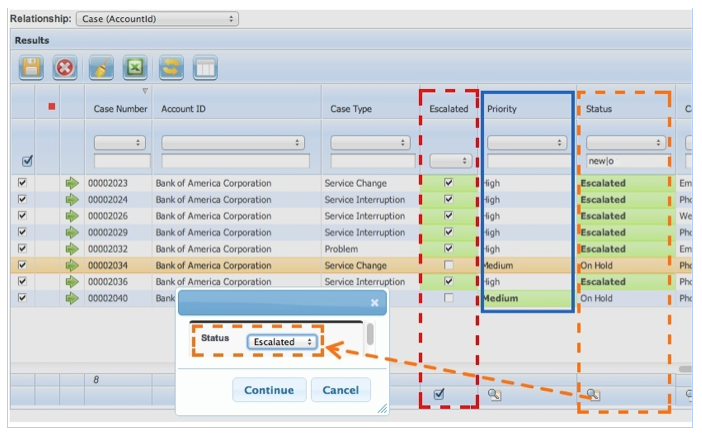Open the Status filter operator dropdown
702x437 pixels.
pyautogui.click(x=626, y=143)
